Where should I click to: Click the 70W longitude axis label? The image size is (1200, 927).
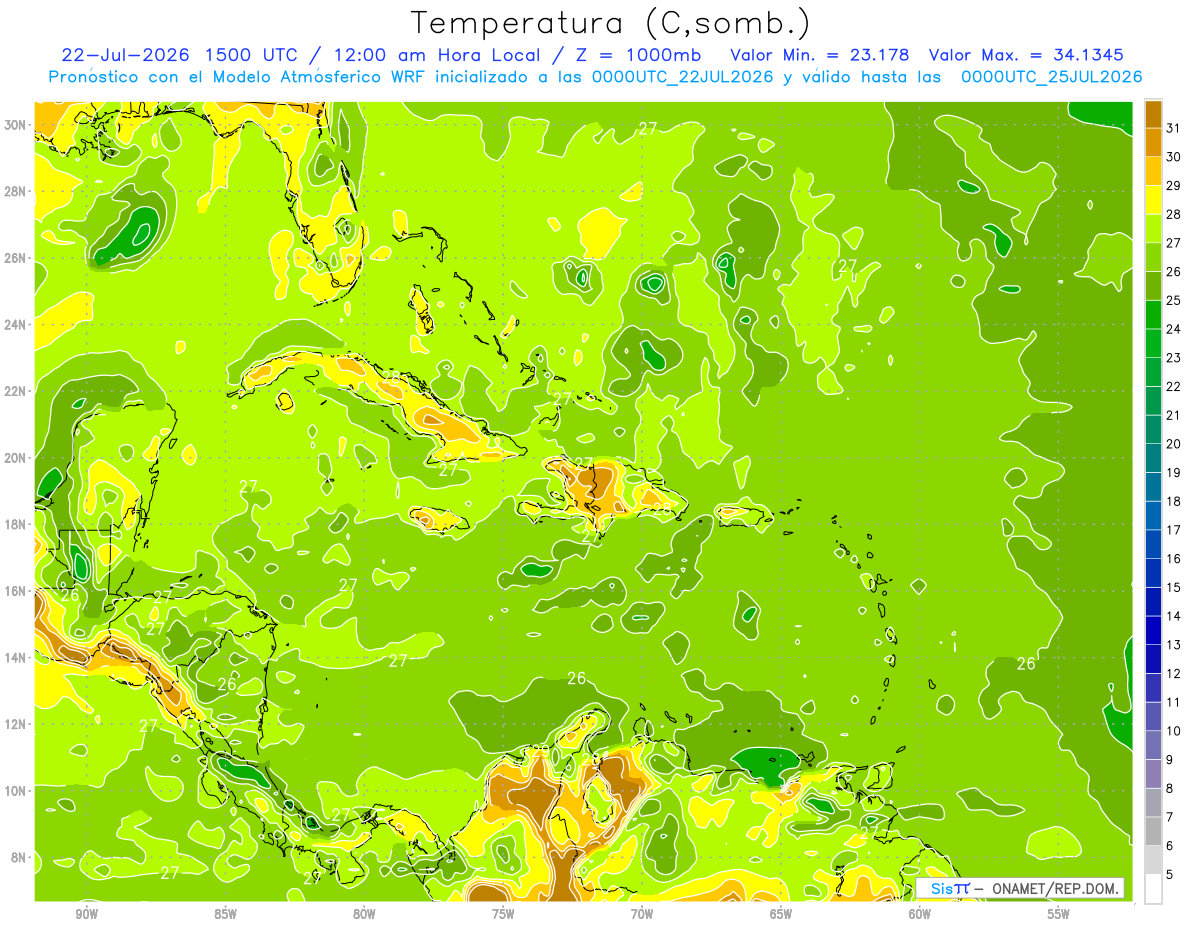642,914
